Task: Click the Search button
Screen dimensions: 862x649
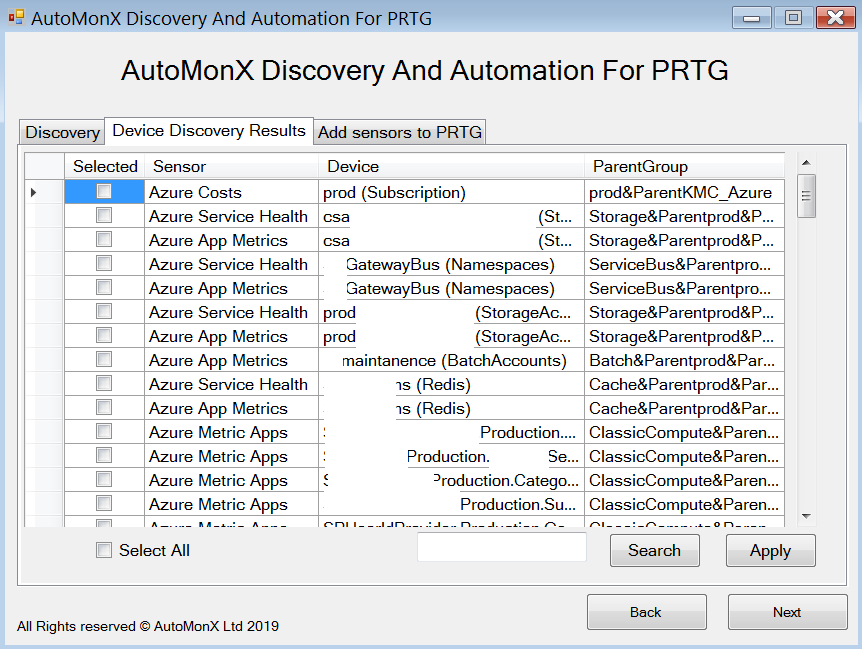Action: tap(654, 550)
